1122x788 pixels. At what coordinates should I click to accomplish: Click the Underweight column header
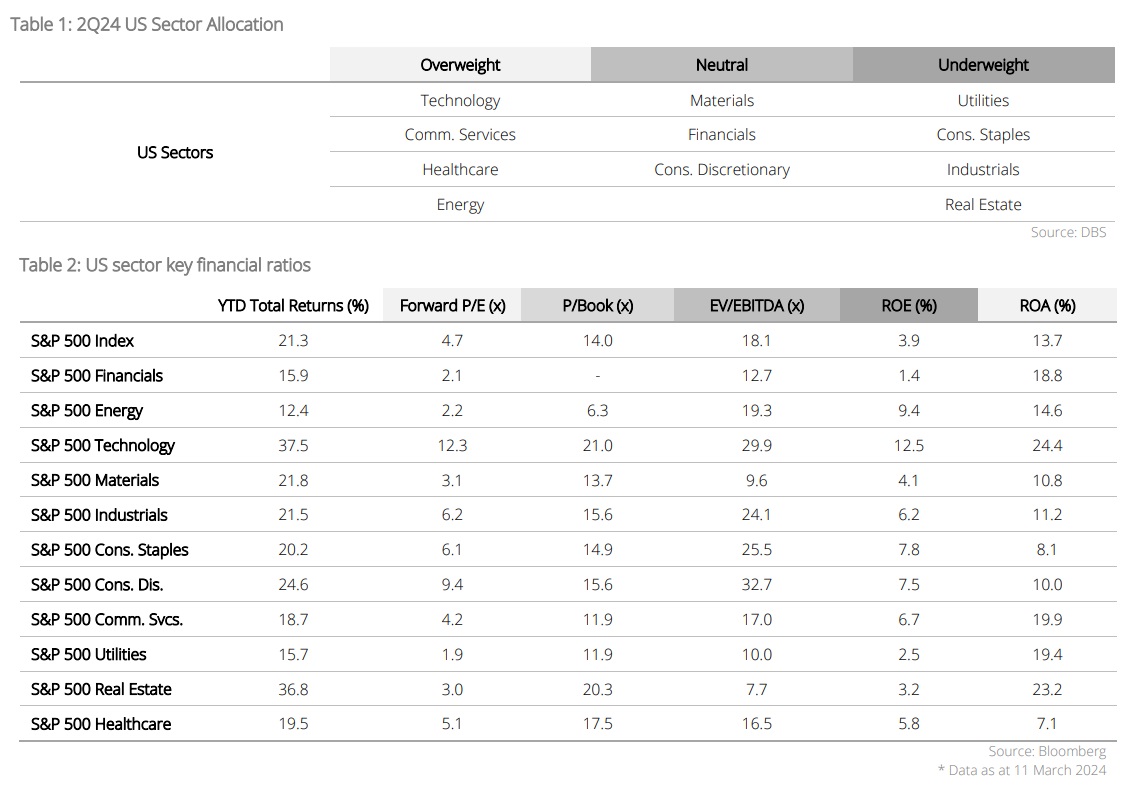pos(983,65)
